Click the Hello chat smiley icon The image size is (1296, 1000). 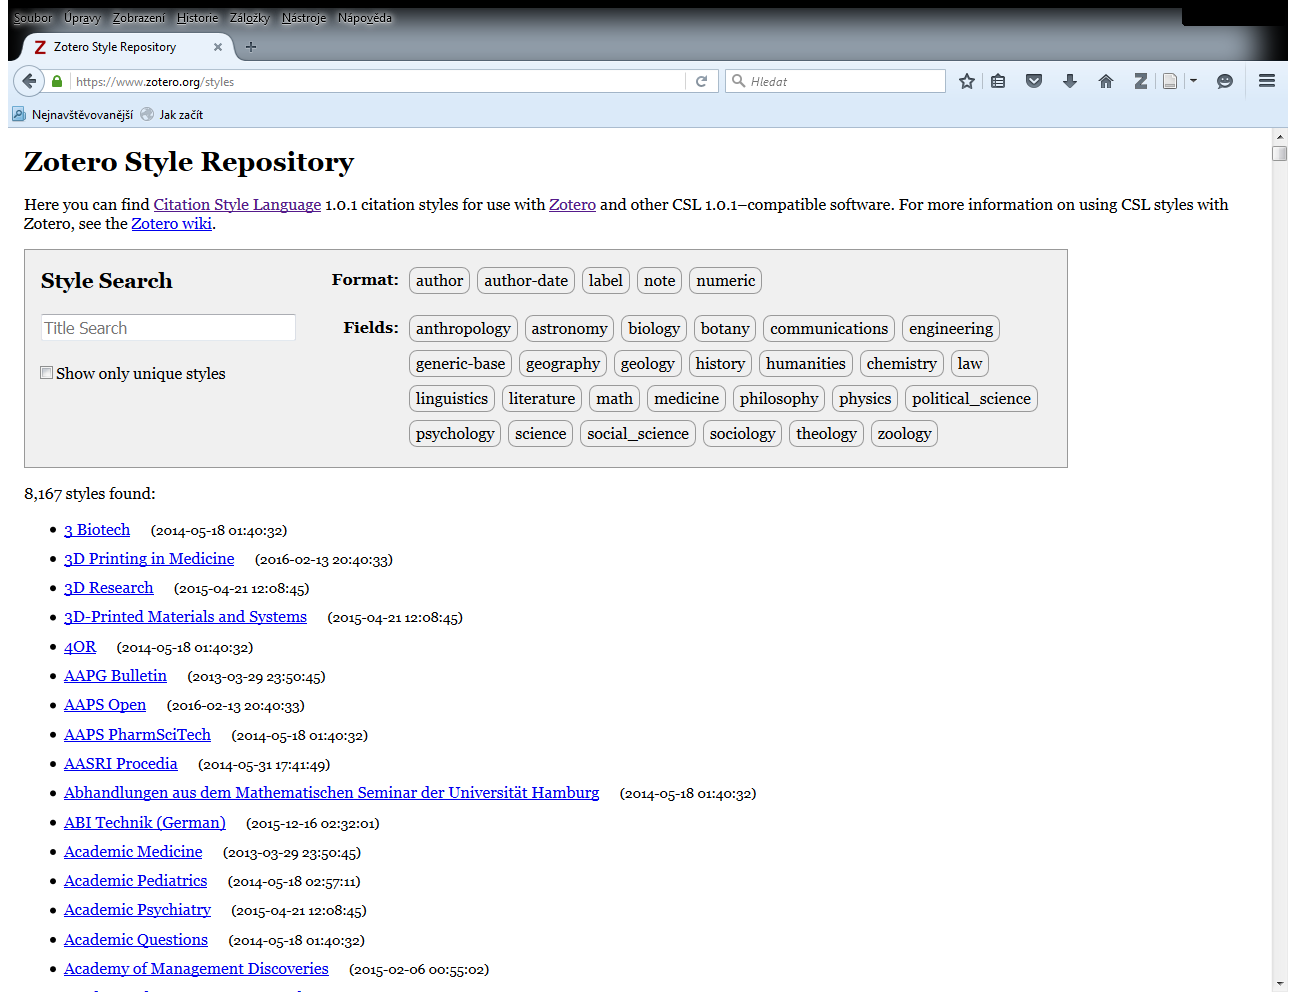point(1224,81)
